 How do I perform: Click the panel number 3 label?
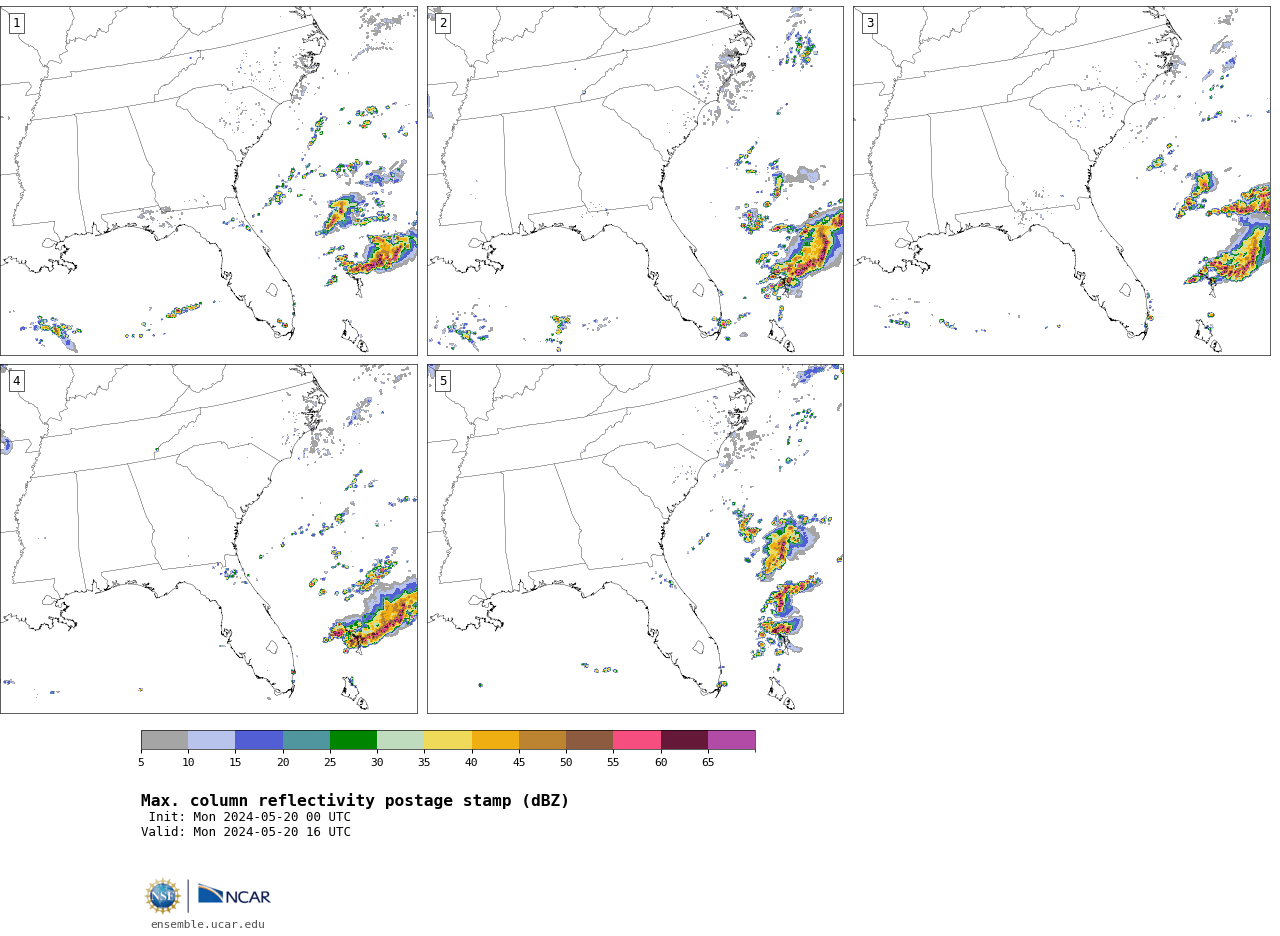click(870, 23)
